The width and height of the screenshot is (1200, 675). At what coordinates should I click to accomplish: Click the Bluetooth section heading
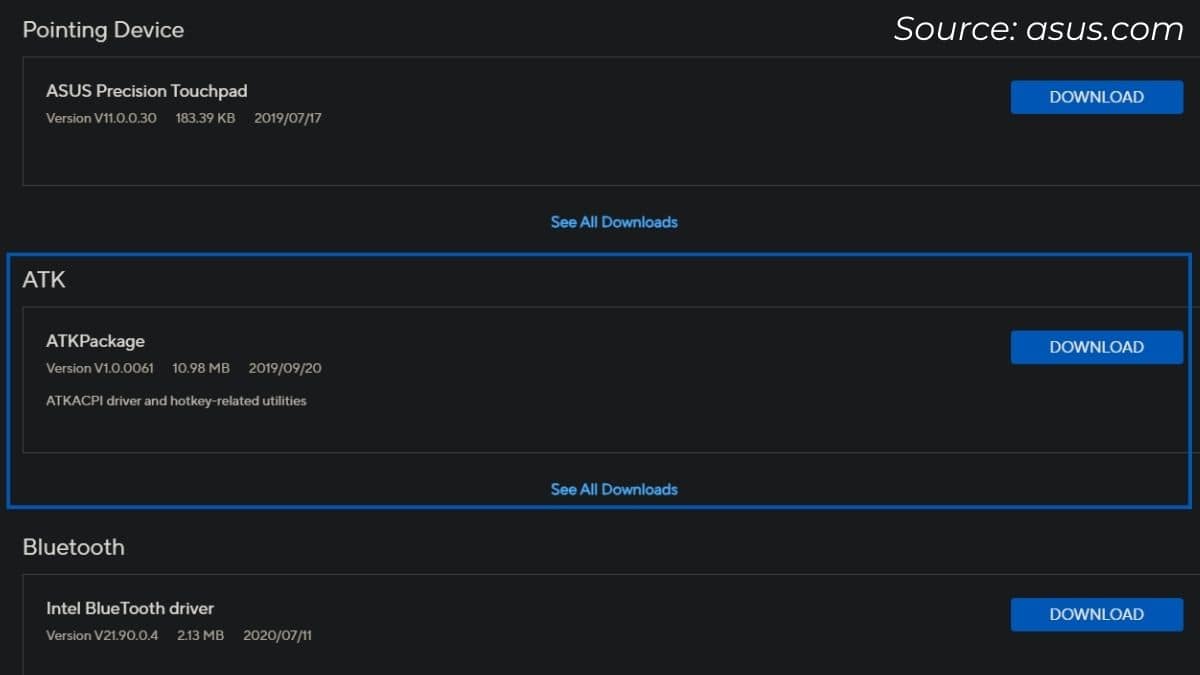click(x=74, y=547)
